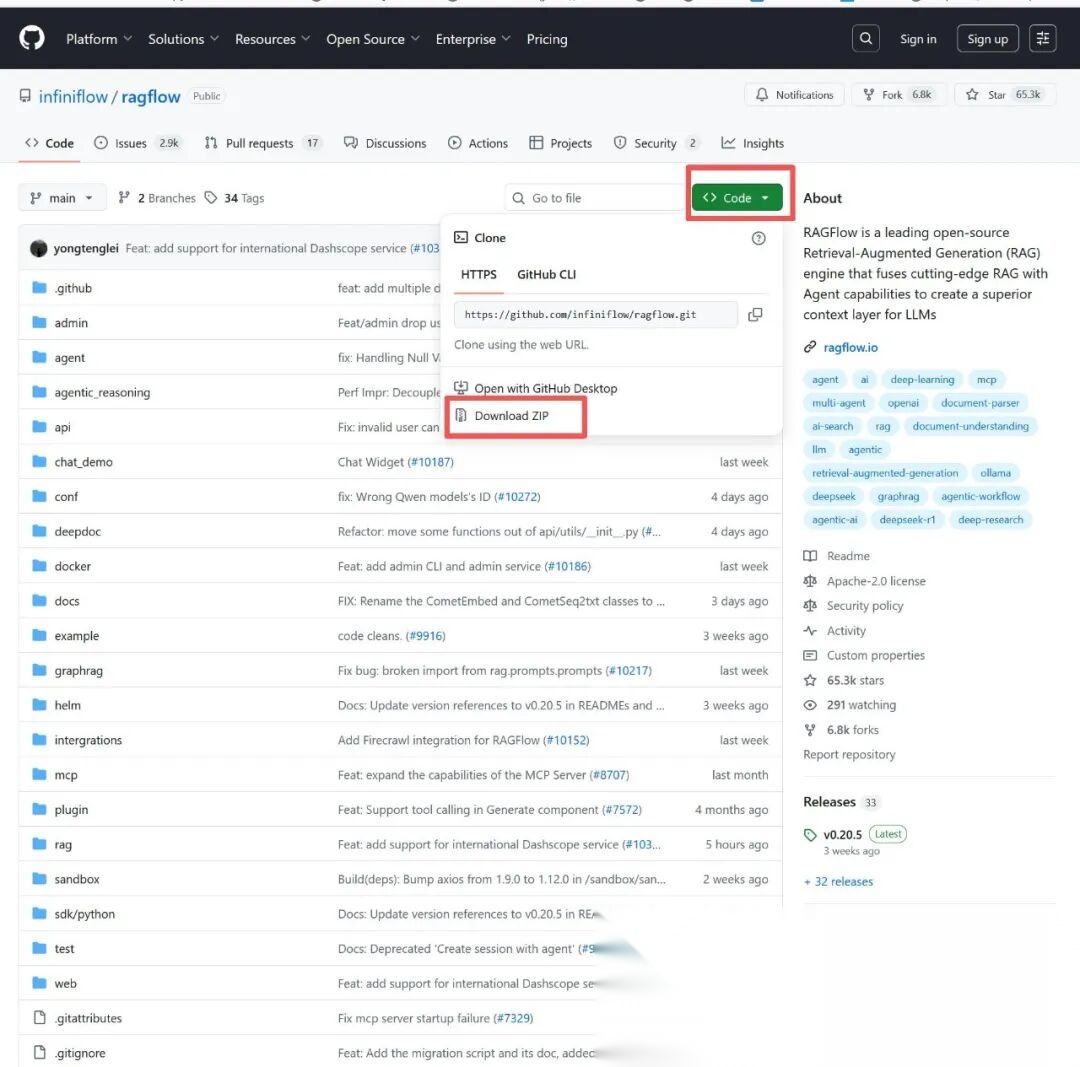The width and height of the screenshot is (1080, 1067).
Task: Open the Projects tab
Action: (x=561, y=143)
